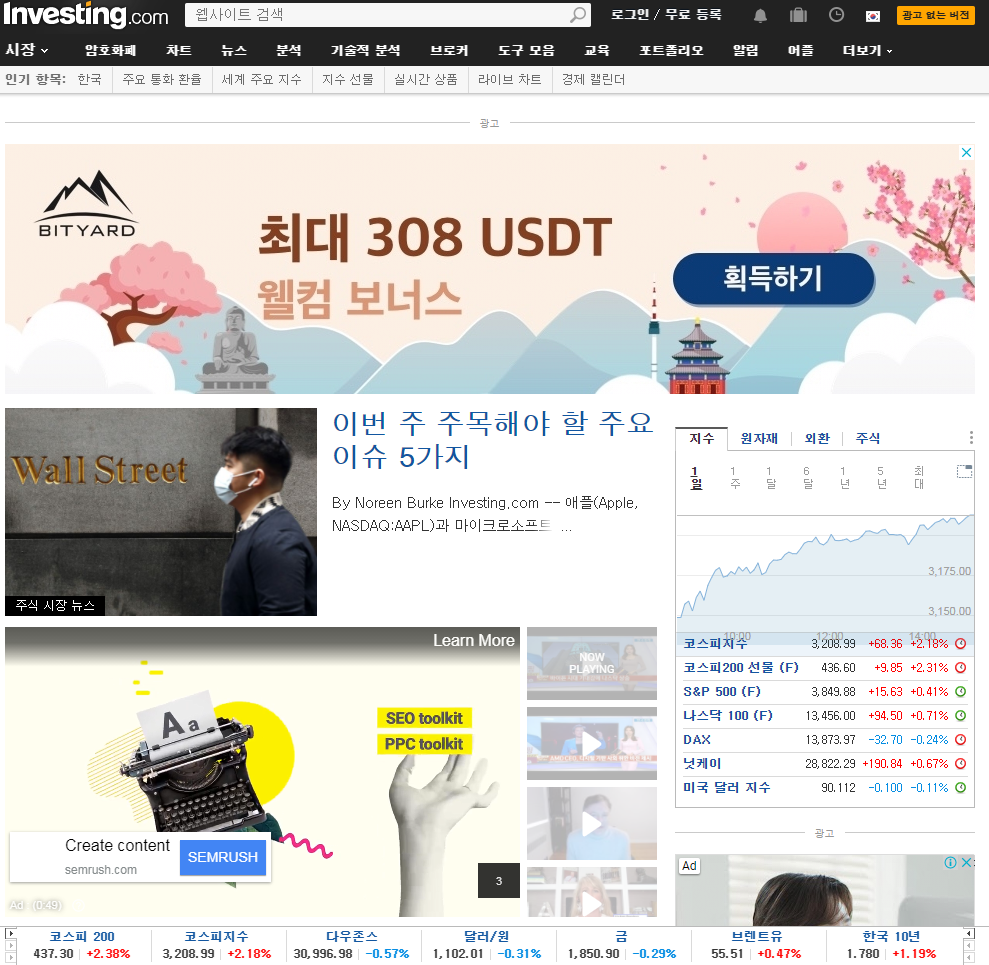Click the left-pointing arrow at the ticker bar's right end

tap(970, 933)
